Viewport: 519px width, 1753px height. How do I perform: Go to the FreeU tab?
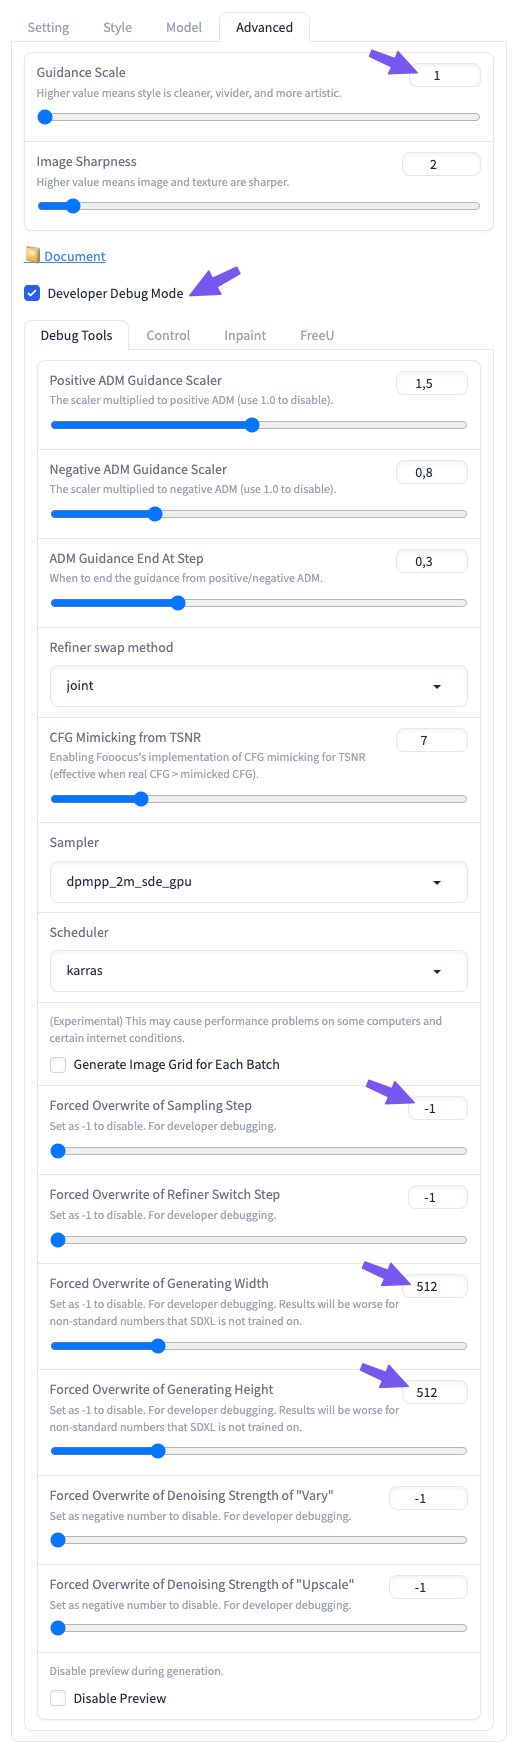click(x=317, y=335)
